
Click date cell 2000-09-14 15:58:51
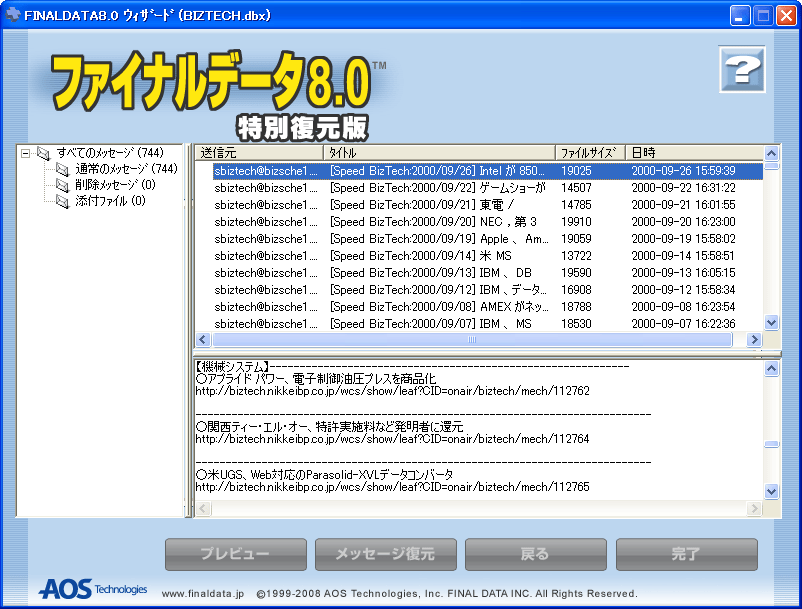tap(683, 256)
